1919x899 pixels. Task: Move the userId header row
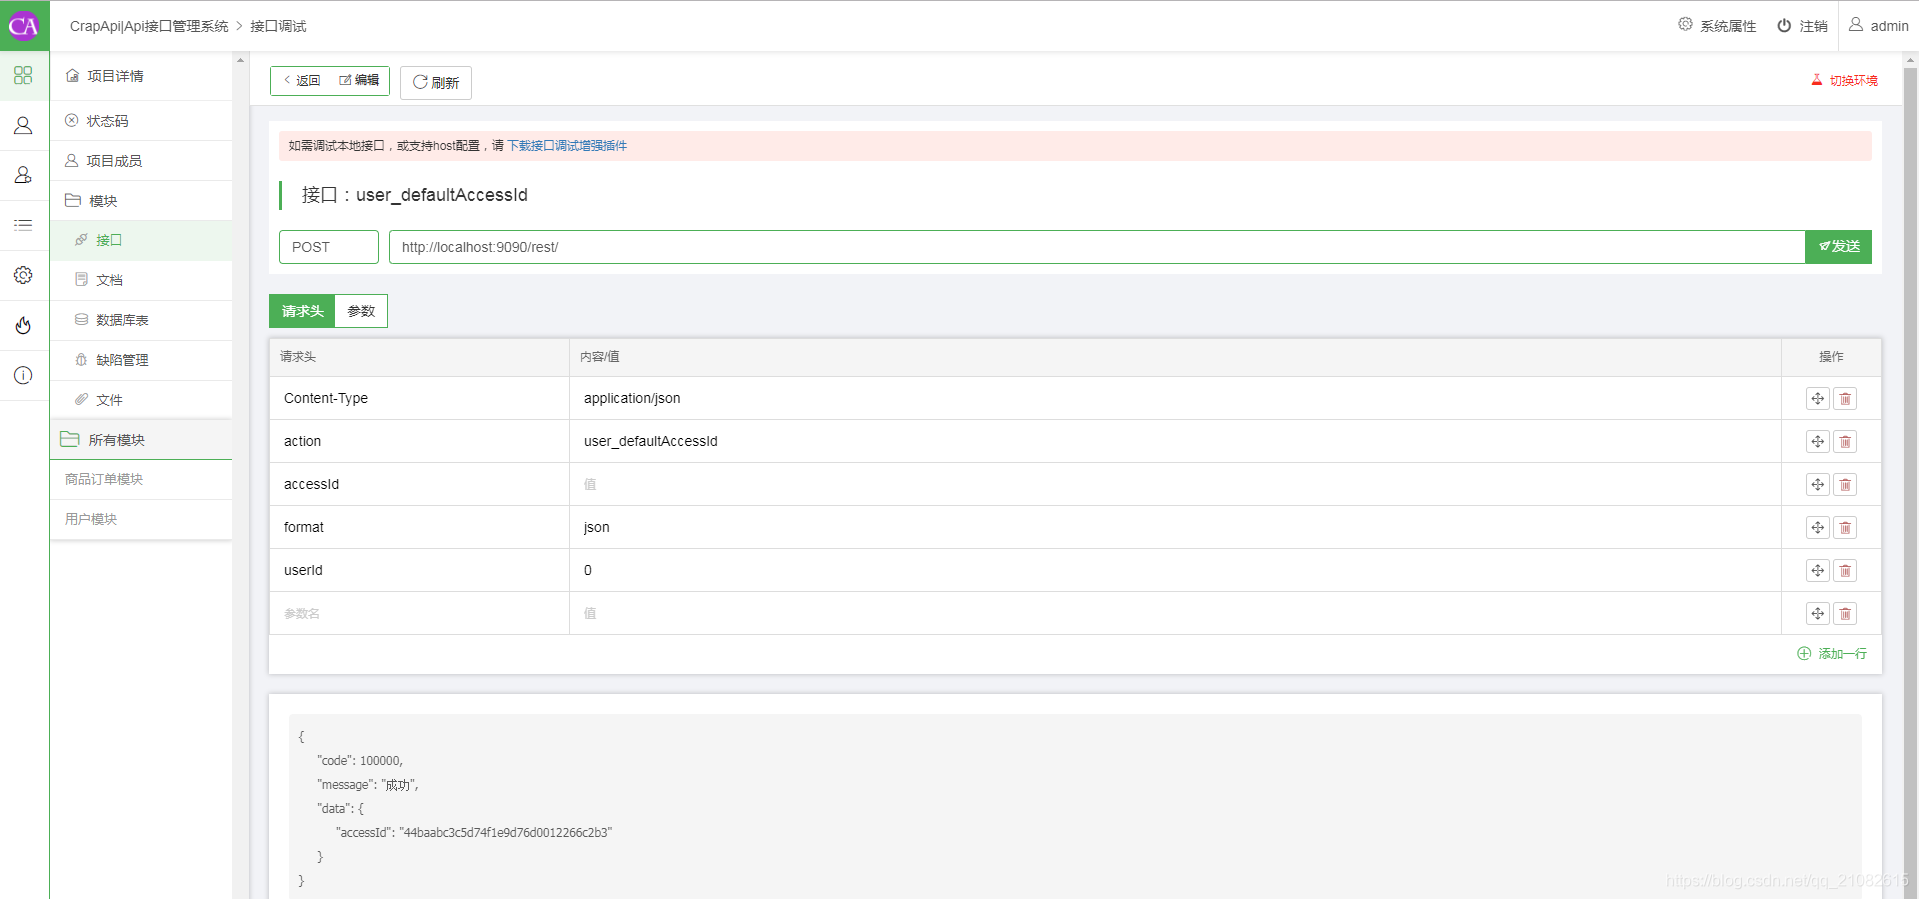(x=1817, y=570)
